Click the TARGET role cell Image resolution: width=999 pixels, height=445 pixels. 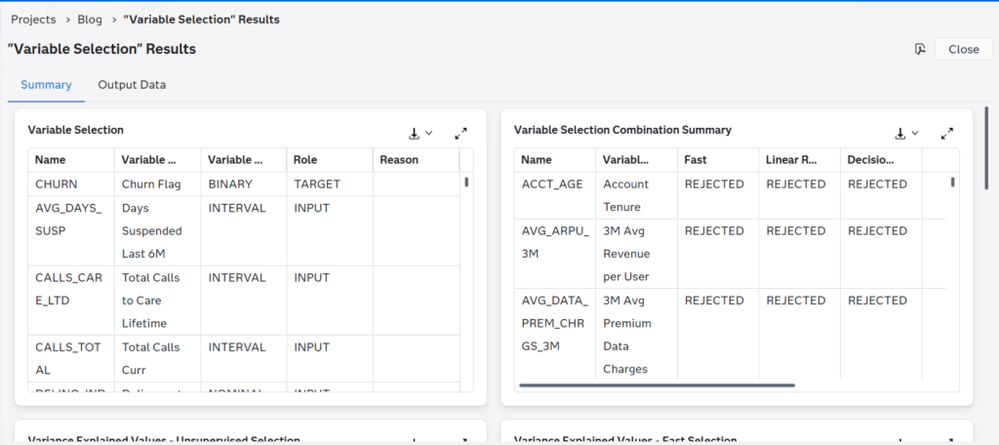330,184
